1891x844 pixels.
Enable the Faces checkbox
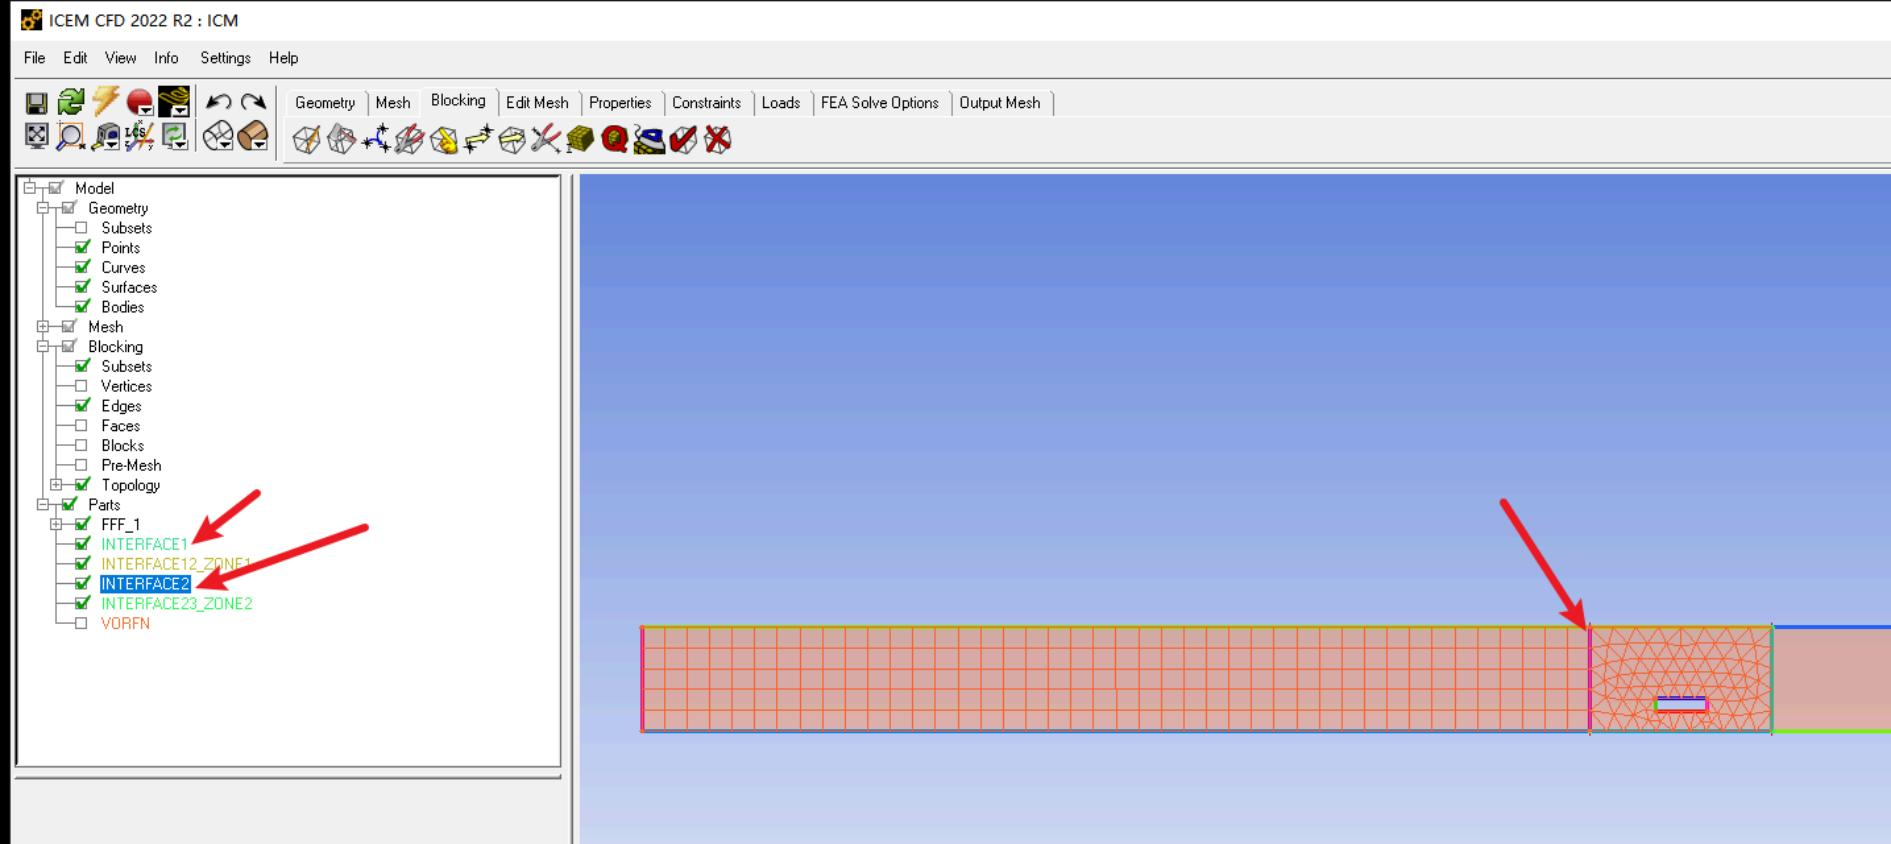pos(82,426)
